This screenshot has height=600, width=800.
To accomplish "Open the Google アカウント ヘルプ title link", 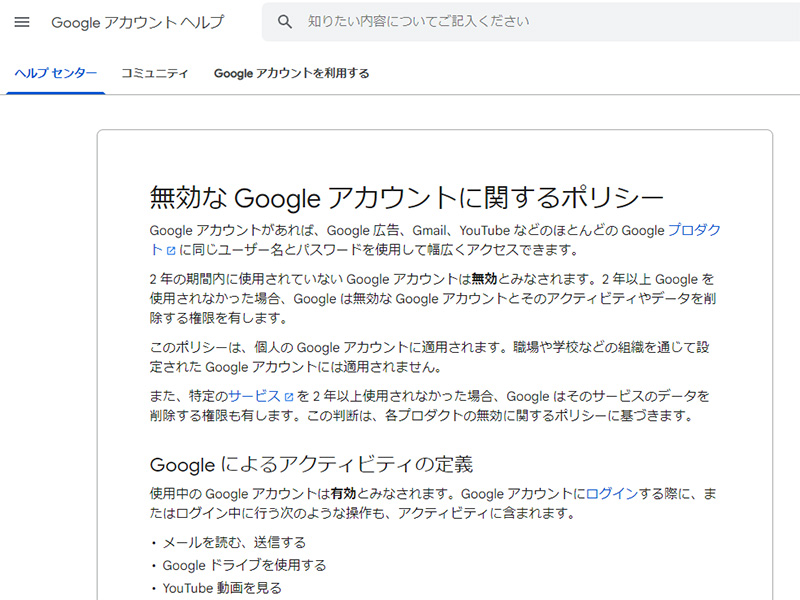I will [x=138, y=22].
